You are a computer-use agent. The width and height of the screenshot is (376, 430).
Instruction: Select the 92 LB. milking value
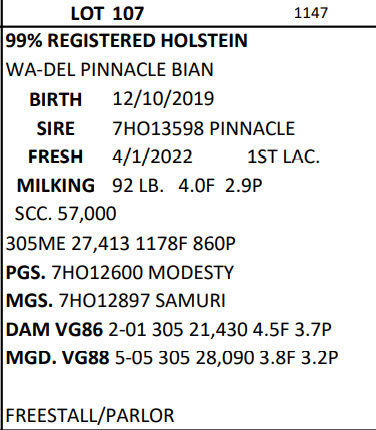click(138, 185)
